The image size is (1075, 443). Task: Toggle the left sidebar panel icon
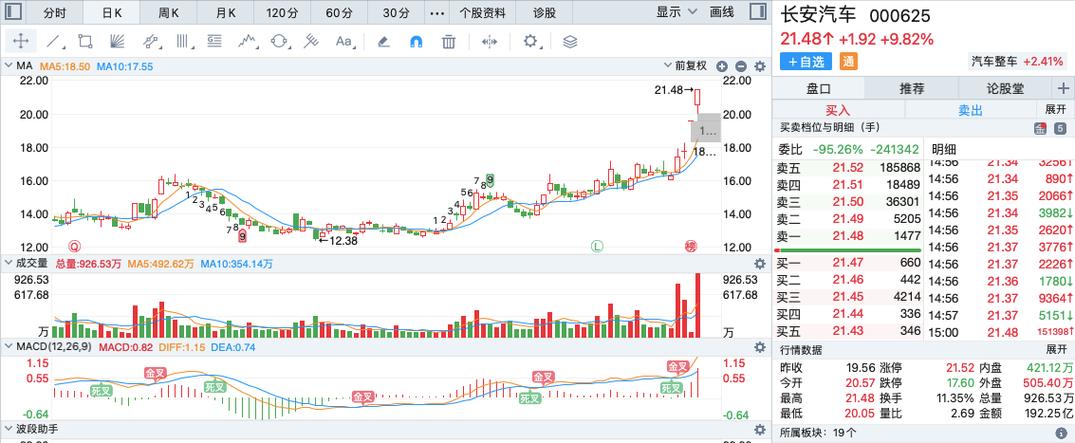point(14,12)
